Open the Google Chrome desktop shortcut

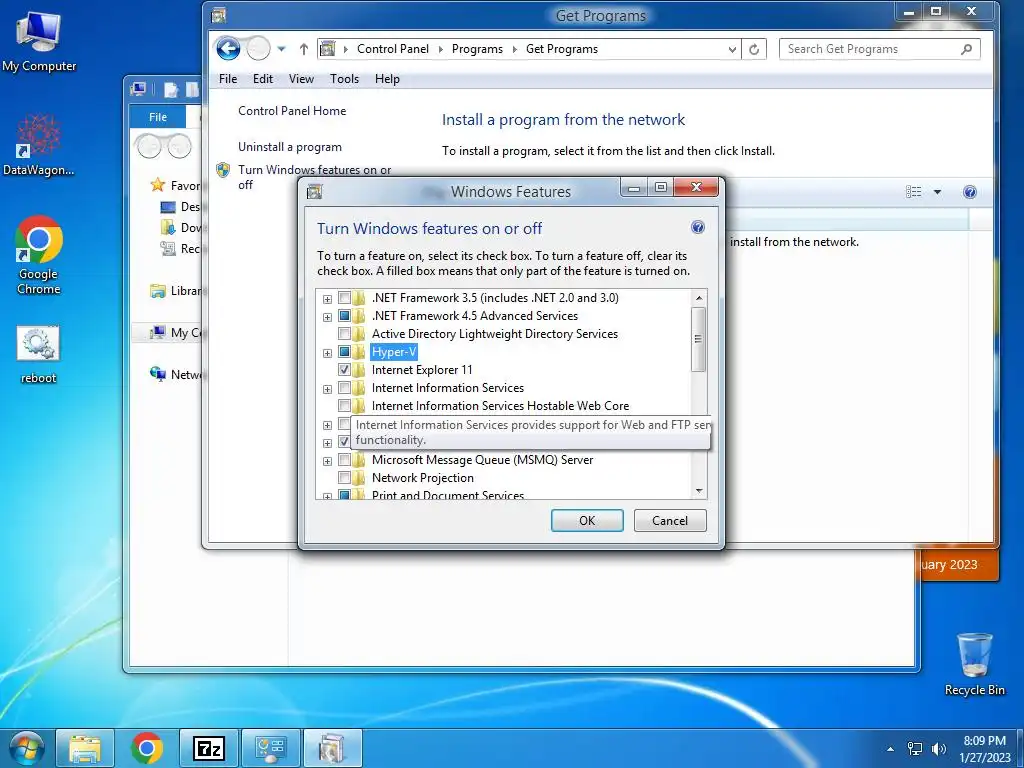[39, 255]
